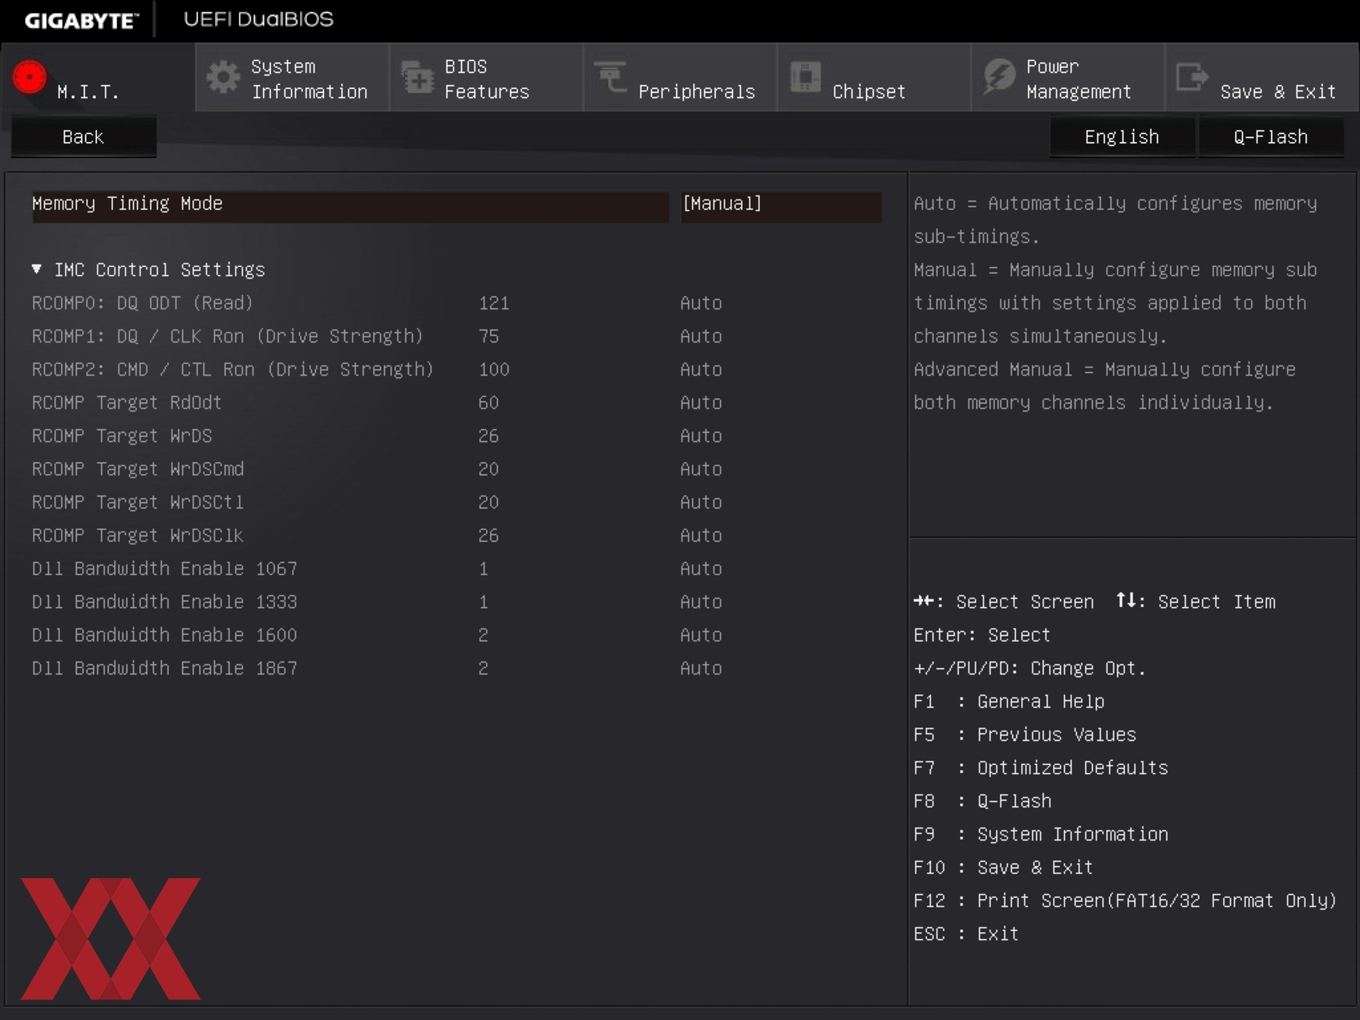Select the RCOMP Target WrDSCmd label
The width and height of the screenshot is (1360, 1020).
tap(137, 469)
